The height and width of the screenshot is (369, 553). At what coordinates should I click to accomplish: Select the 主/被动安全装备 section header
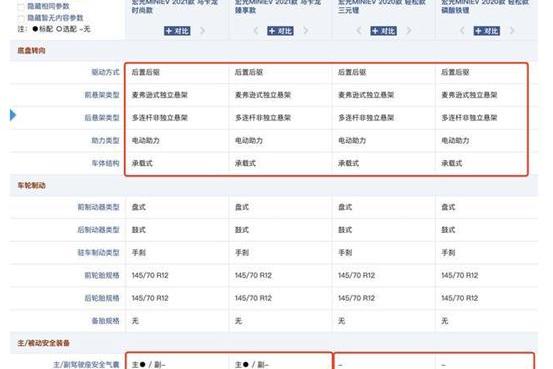coord(43,343)
